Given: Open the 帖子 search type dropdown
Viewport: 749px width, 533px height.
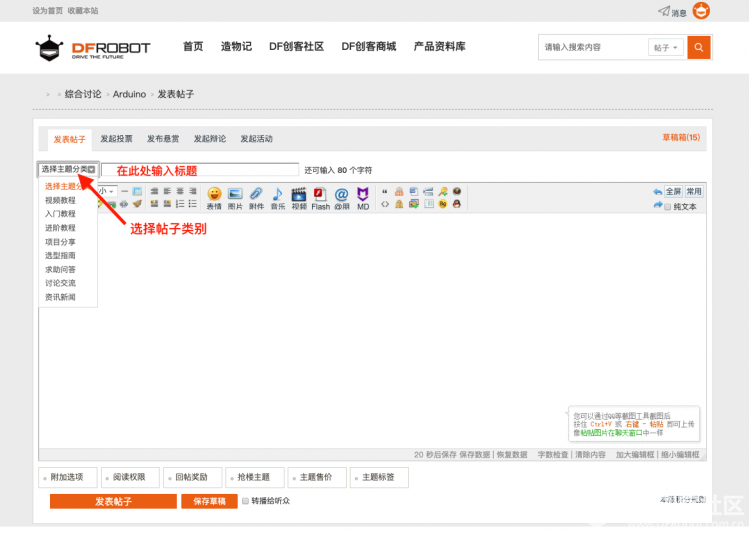Looking at the screenshot, I should click(666, 48).
